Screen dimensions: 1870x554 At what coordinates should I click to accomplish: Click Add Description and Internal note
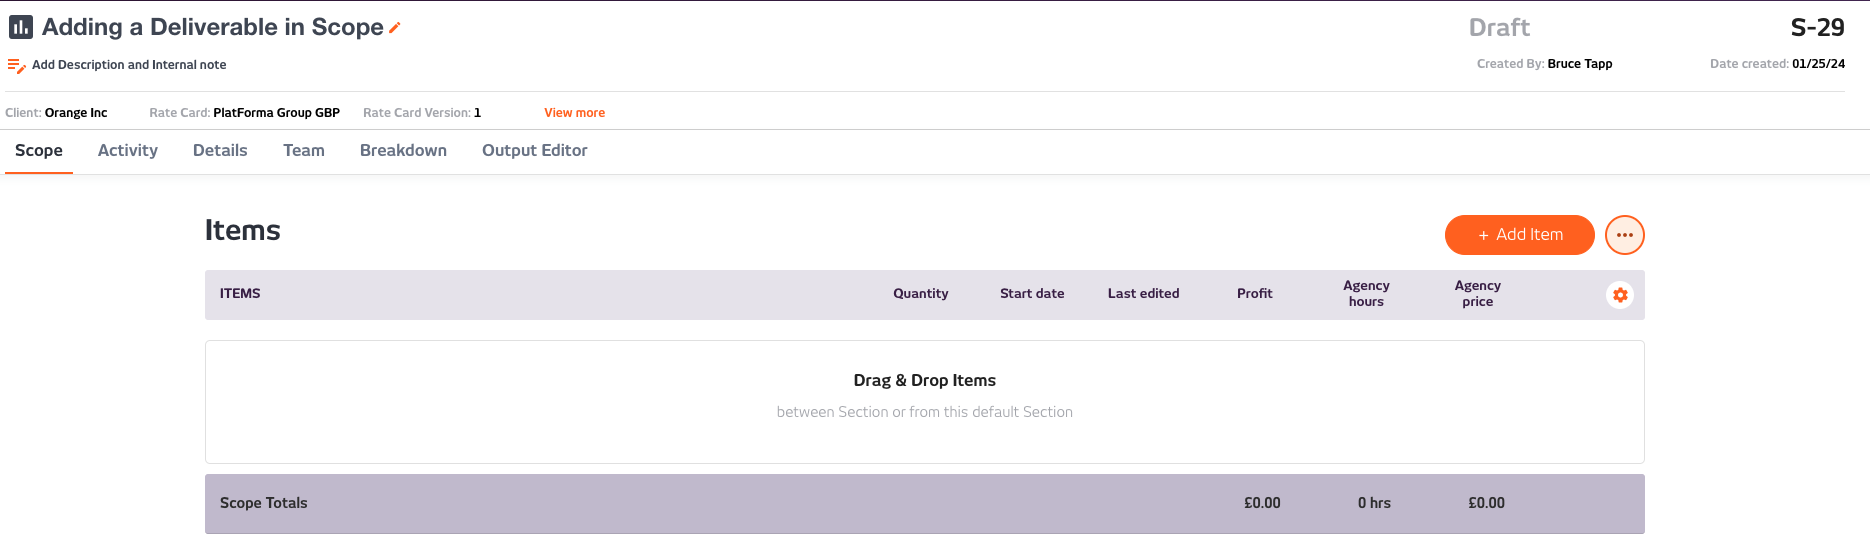[129, 65]
